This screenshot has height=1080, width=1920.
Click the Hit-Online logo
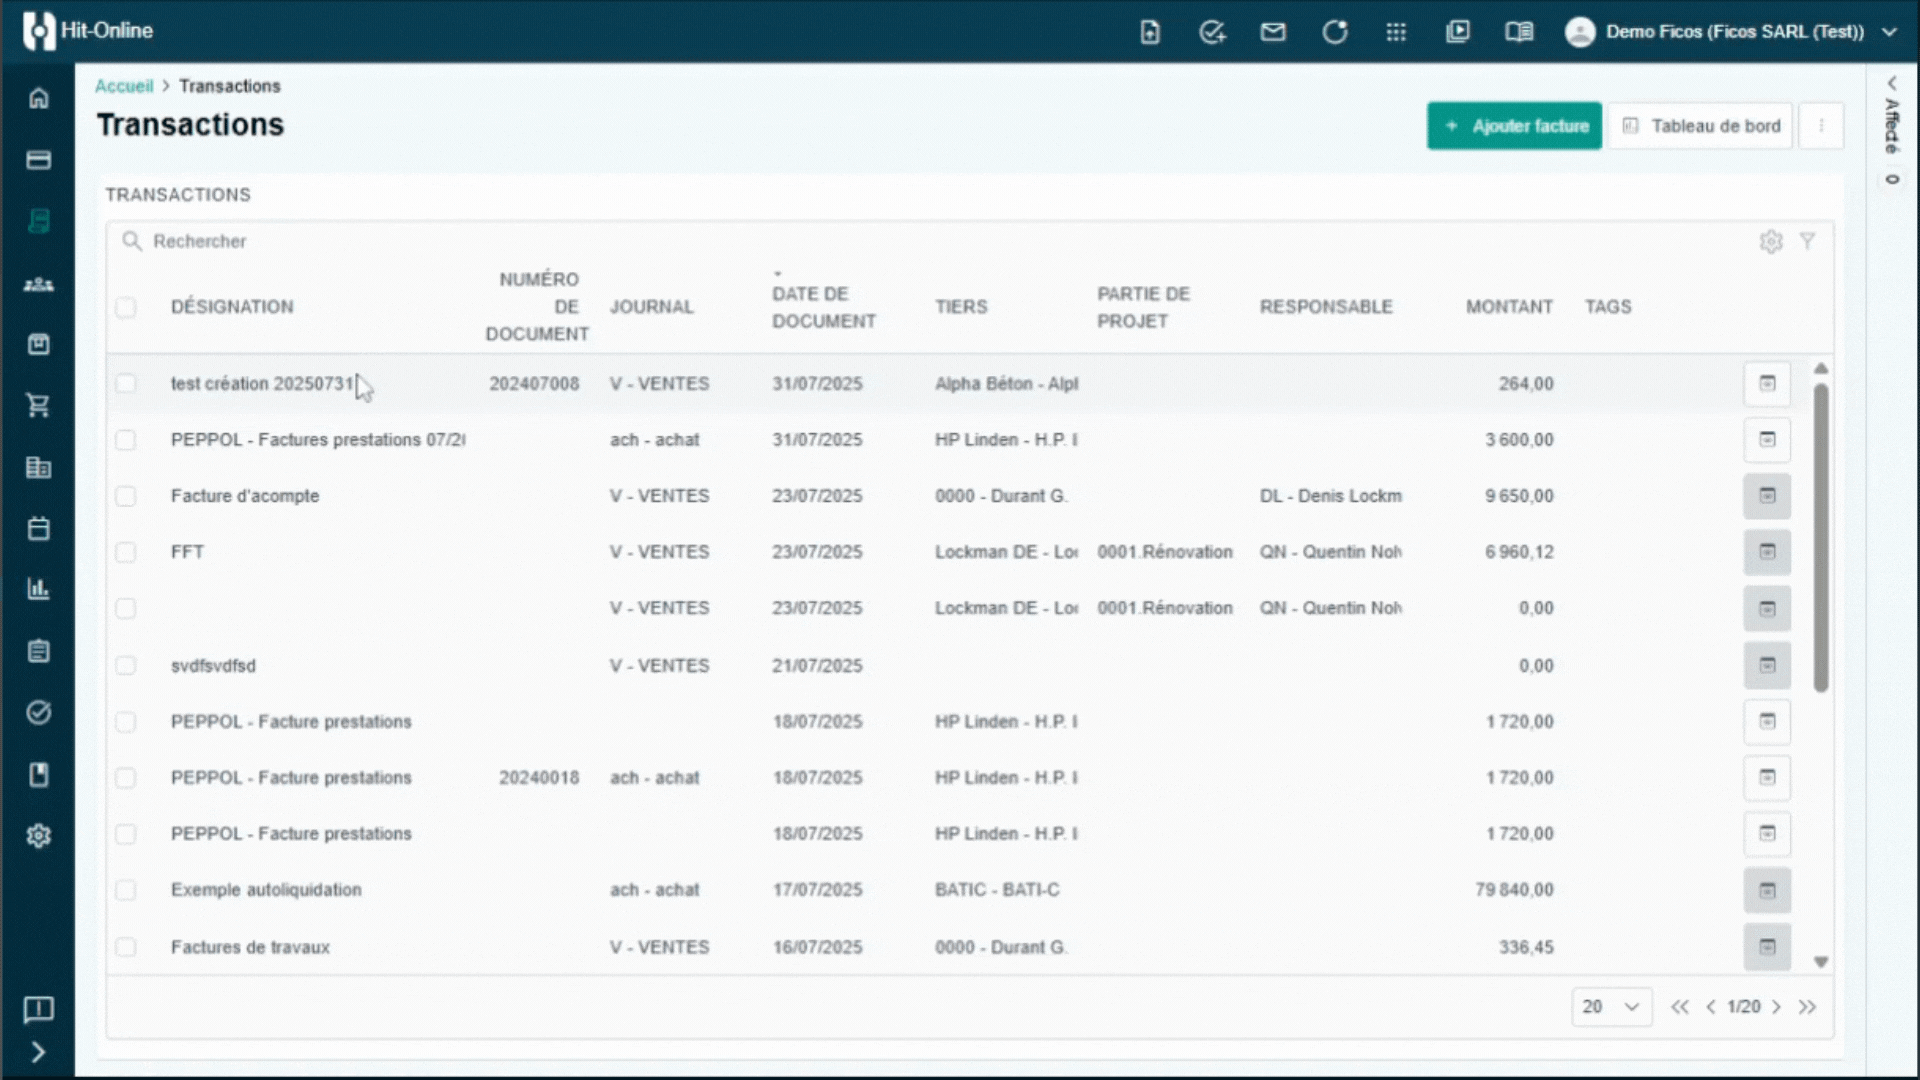(88, 31)
